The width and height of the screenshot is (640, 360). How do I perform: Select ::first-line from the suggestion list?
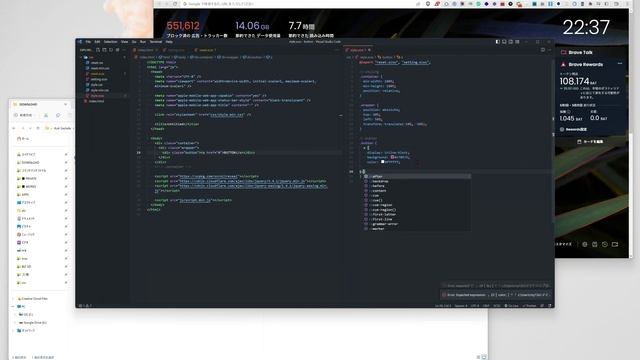point(416,219)
